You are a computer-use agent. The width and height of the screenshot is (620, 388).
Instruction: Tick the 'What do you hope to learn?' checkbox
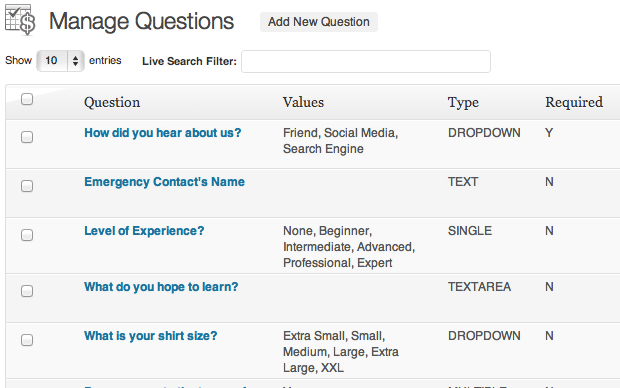(x=27, y=291)
